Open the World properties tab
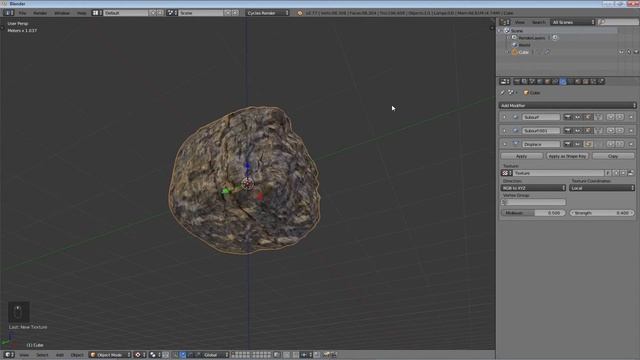This screenshot has height=360, width=640. click(540, 82)
